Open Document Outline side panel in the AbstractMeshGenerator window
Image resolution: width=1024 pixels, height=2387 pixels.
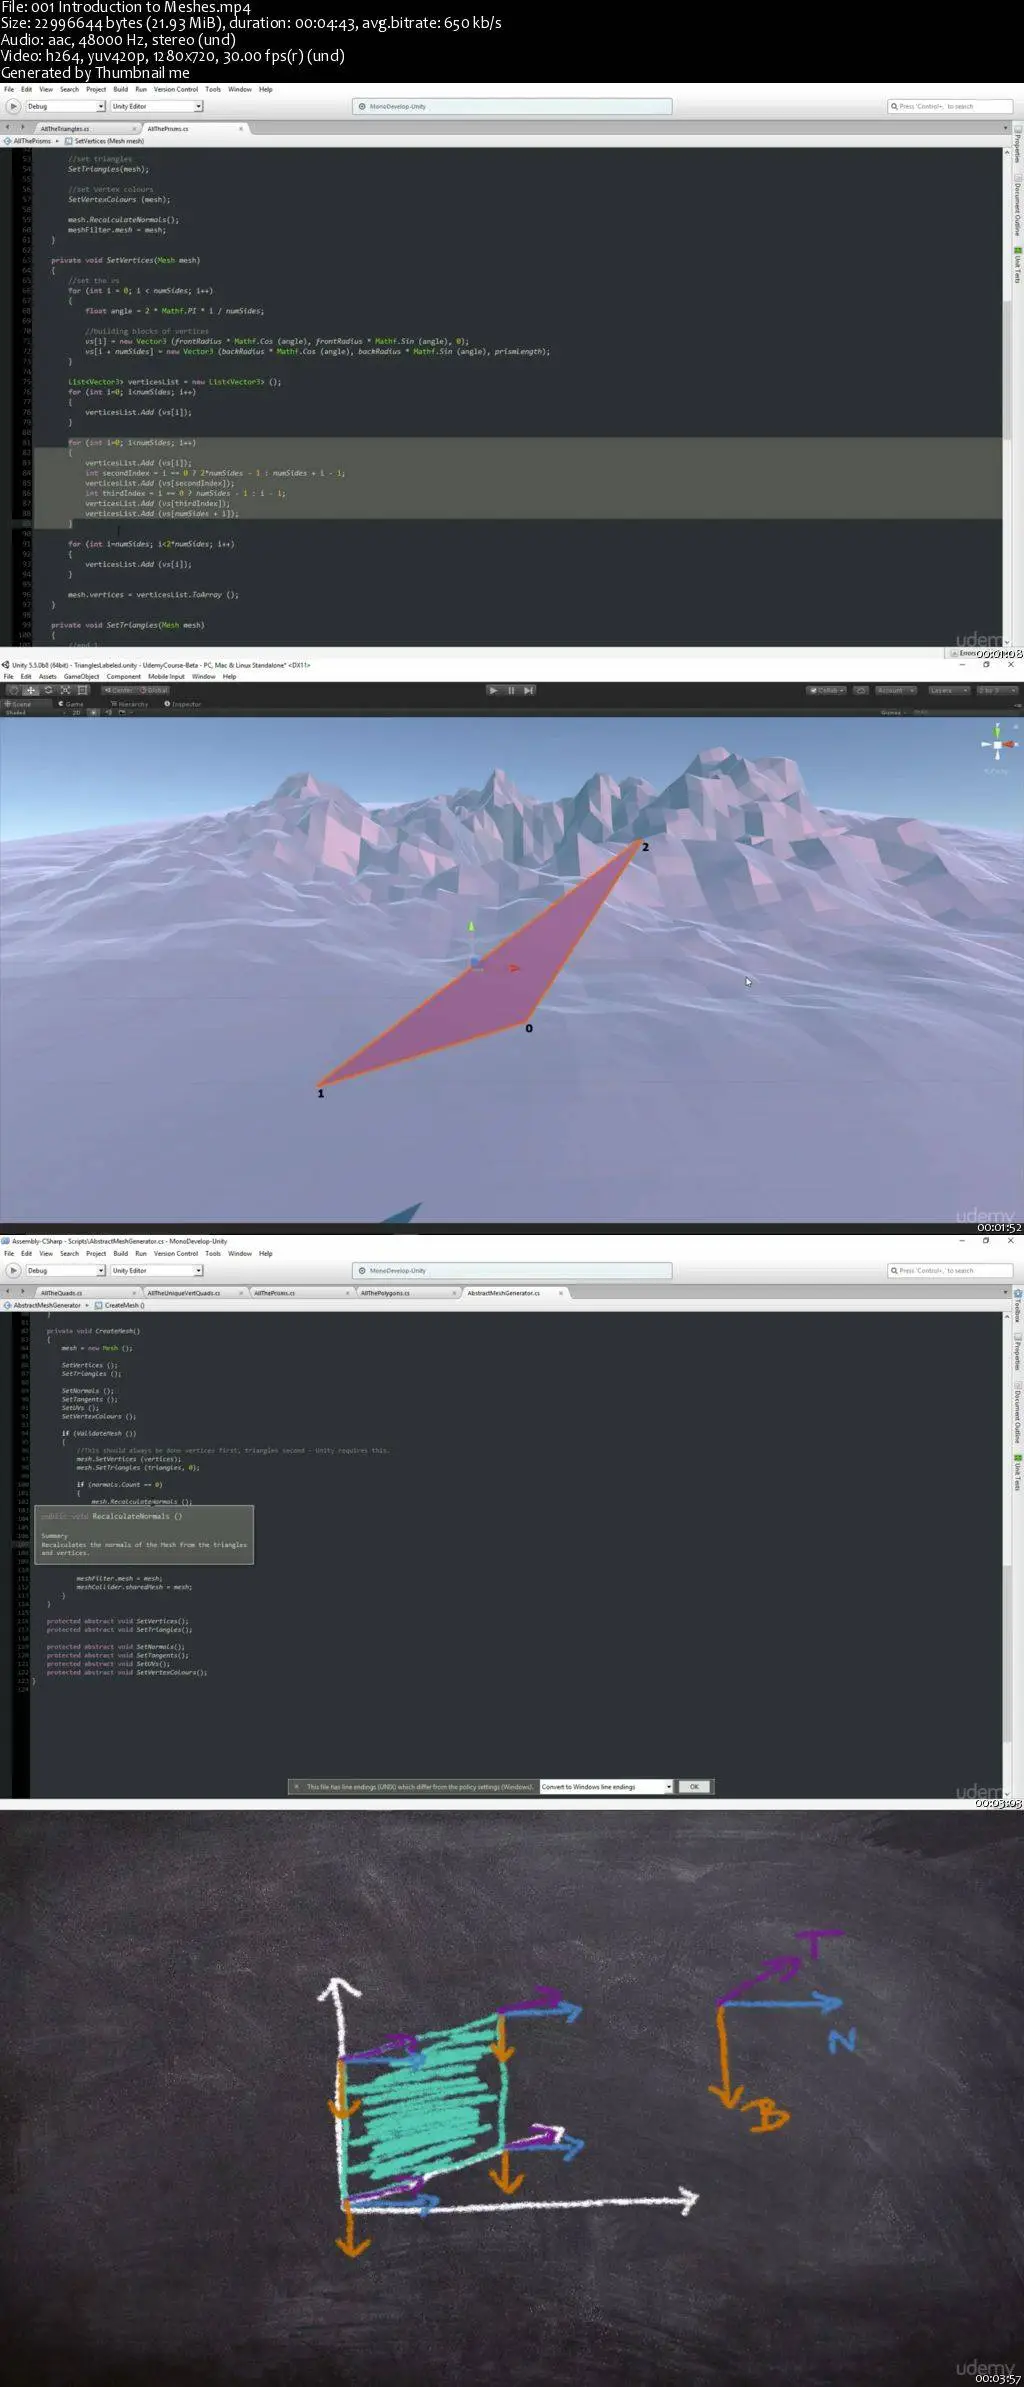(x=1018, y=1411)
